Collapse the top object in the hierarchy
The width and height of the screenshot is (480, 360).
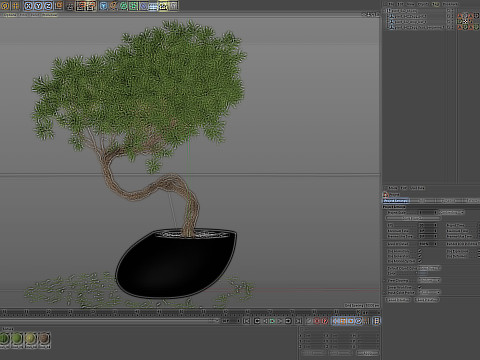pyautogui.click(x=384, y=10)
